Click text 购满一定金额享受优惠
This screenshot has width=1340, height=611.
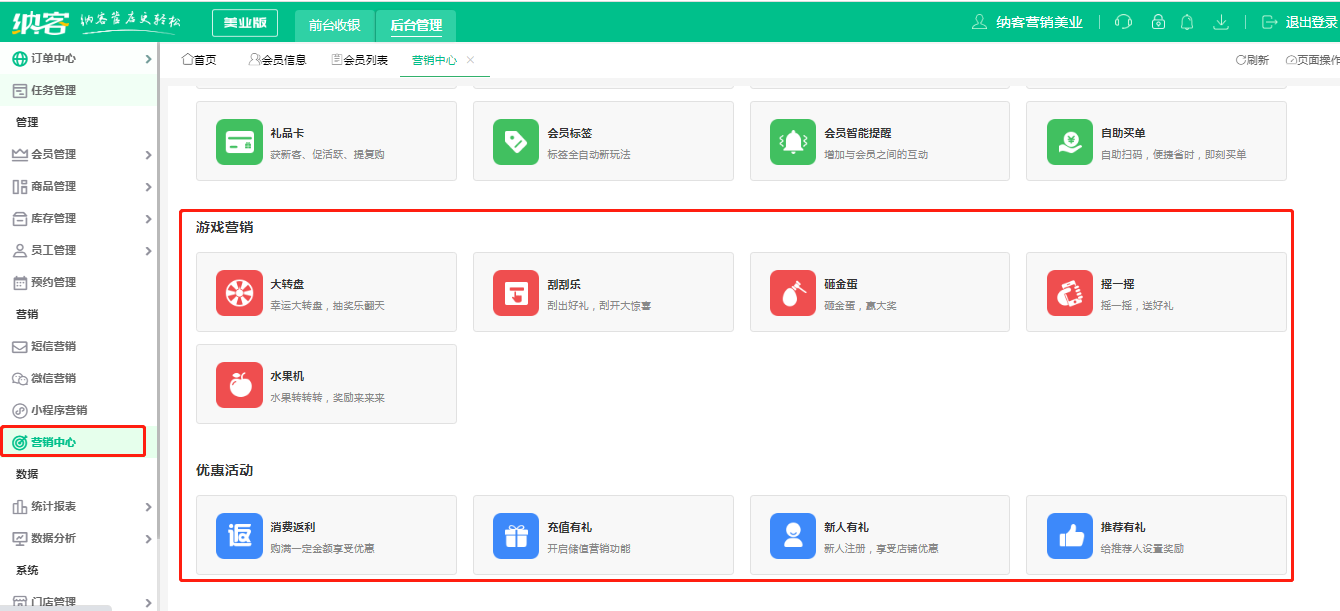pyautogui.click(x=322, y=548)
